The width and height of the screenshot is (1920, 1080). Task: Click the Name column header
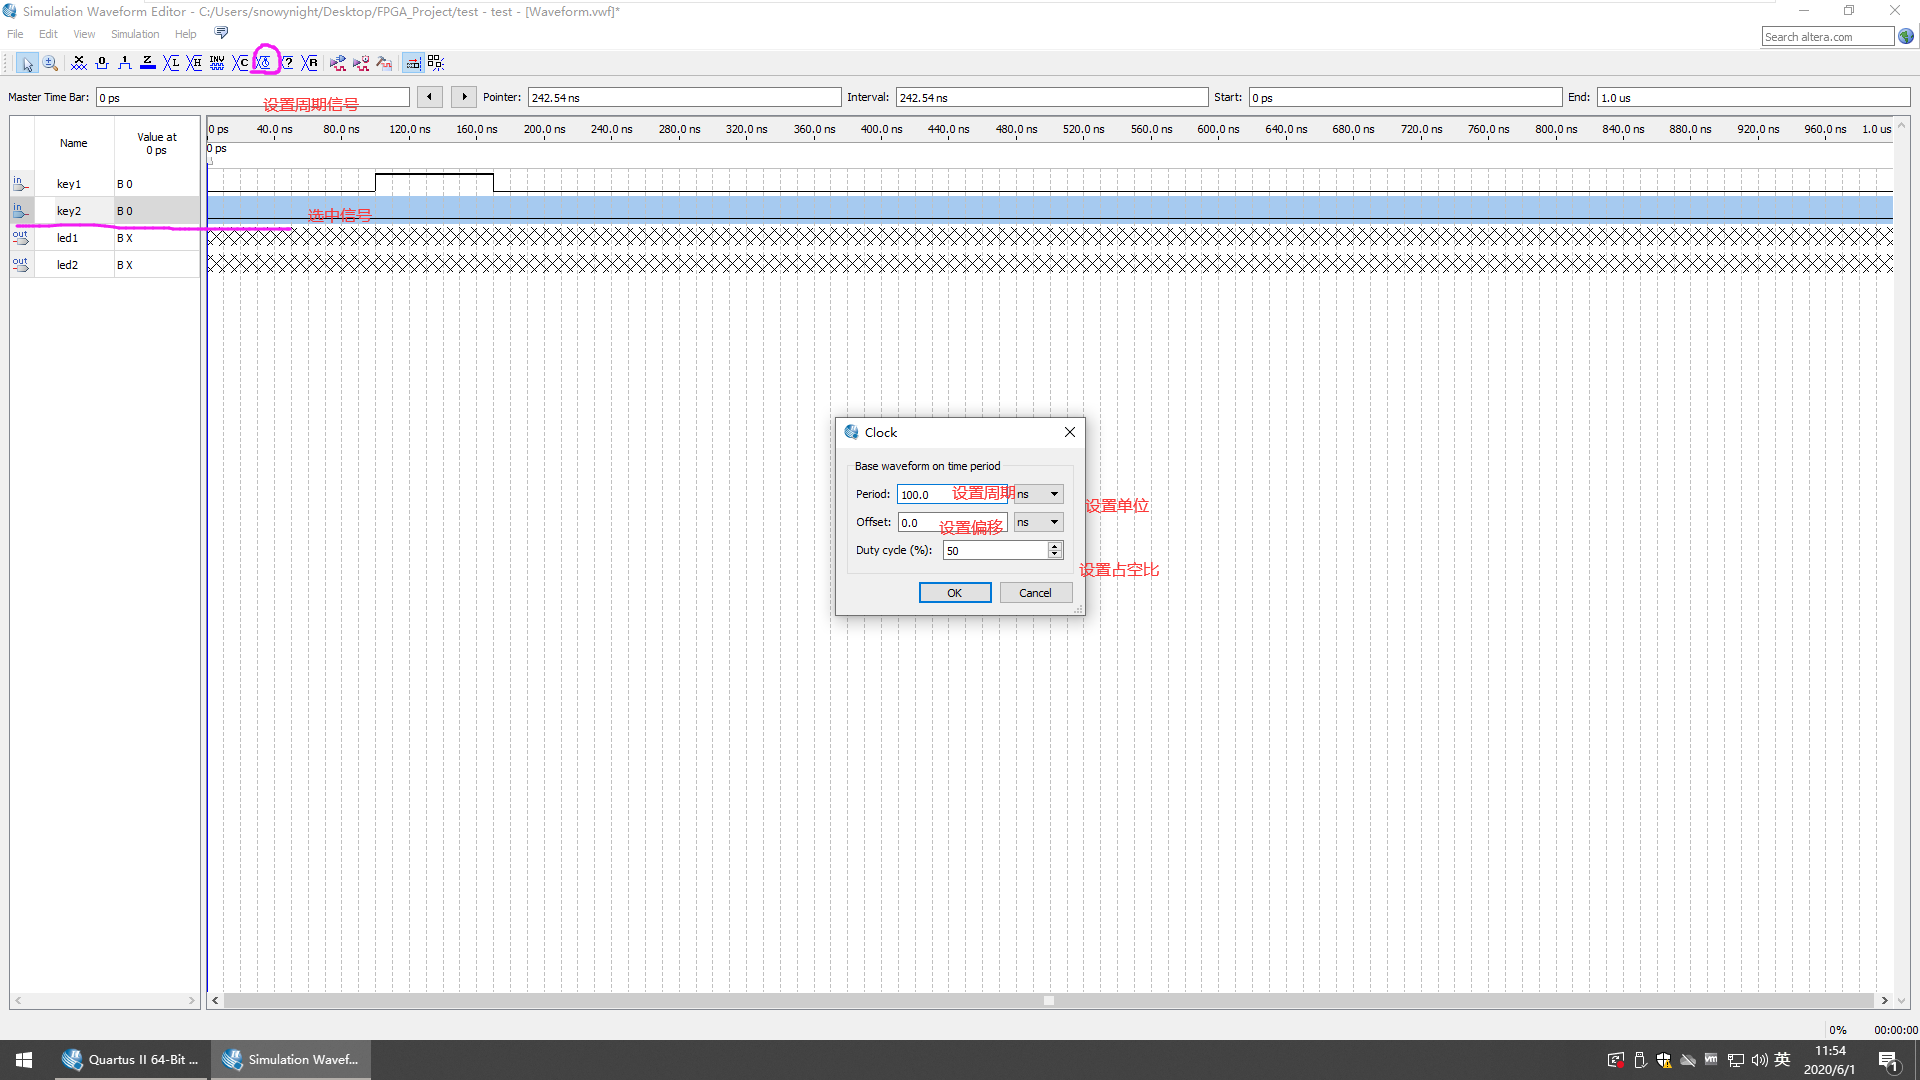(x=73, y=143)
